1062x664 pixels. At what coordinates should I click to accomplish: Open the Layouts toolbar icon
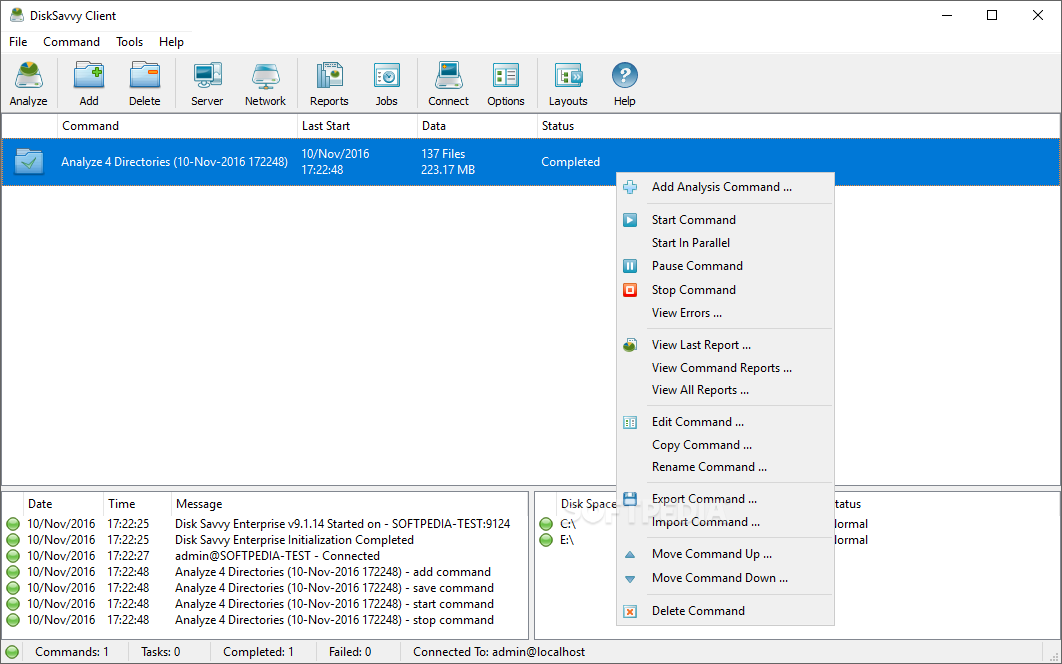[x=568, y=83]
